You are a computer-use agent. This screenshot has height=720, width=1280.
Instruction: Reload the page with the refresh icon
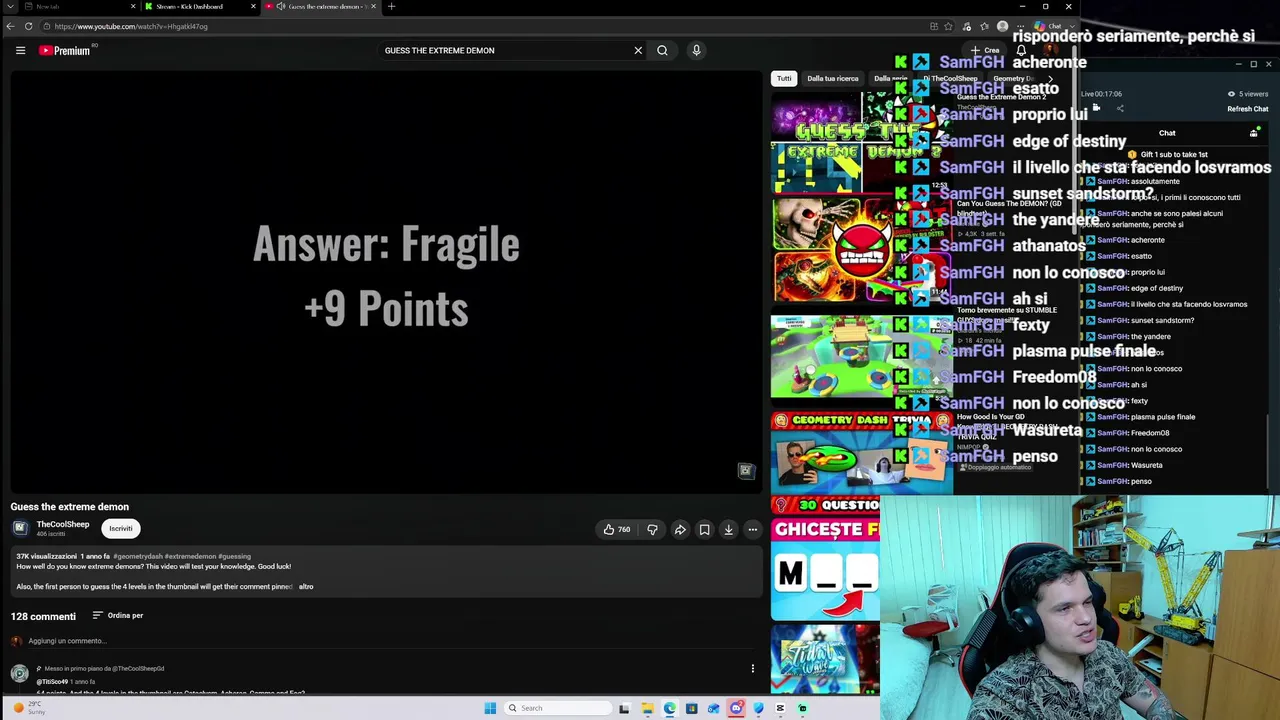28,26
